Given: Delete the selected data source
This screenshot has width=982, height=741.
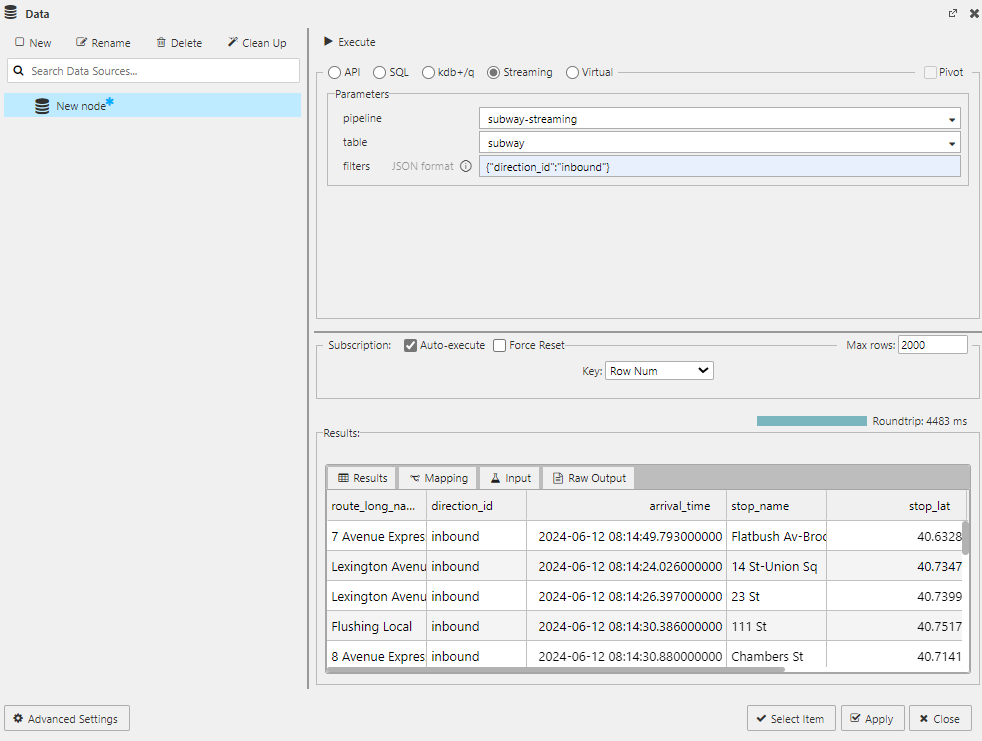Looking at the screenshot, I should click(179, 42).
